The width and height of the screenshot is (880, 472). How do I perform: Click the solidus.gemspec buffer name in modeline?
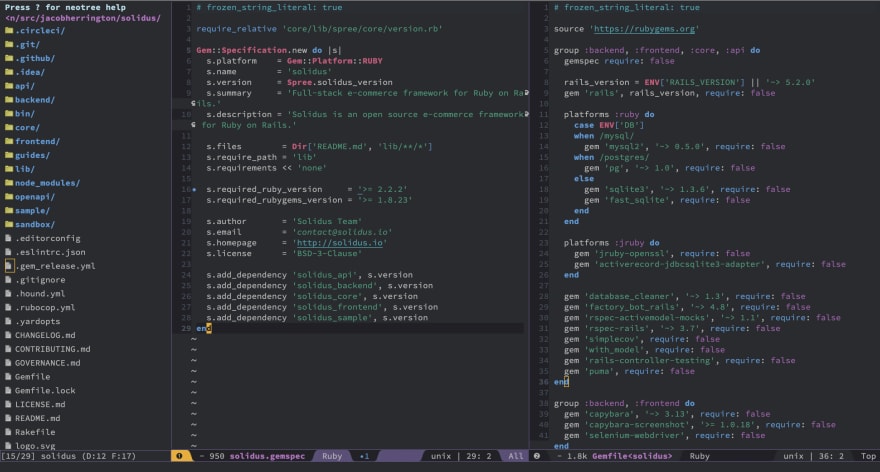click(x=267, y=456)
